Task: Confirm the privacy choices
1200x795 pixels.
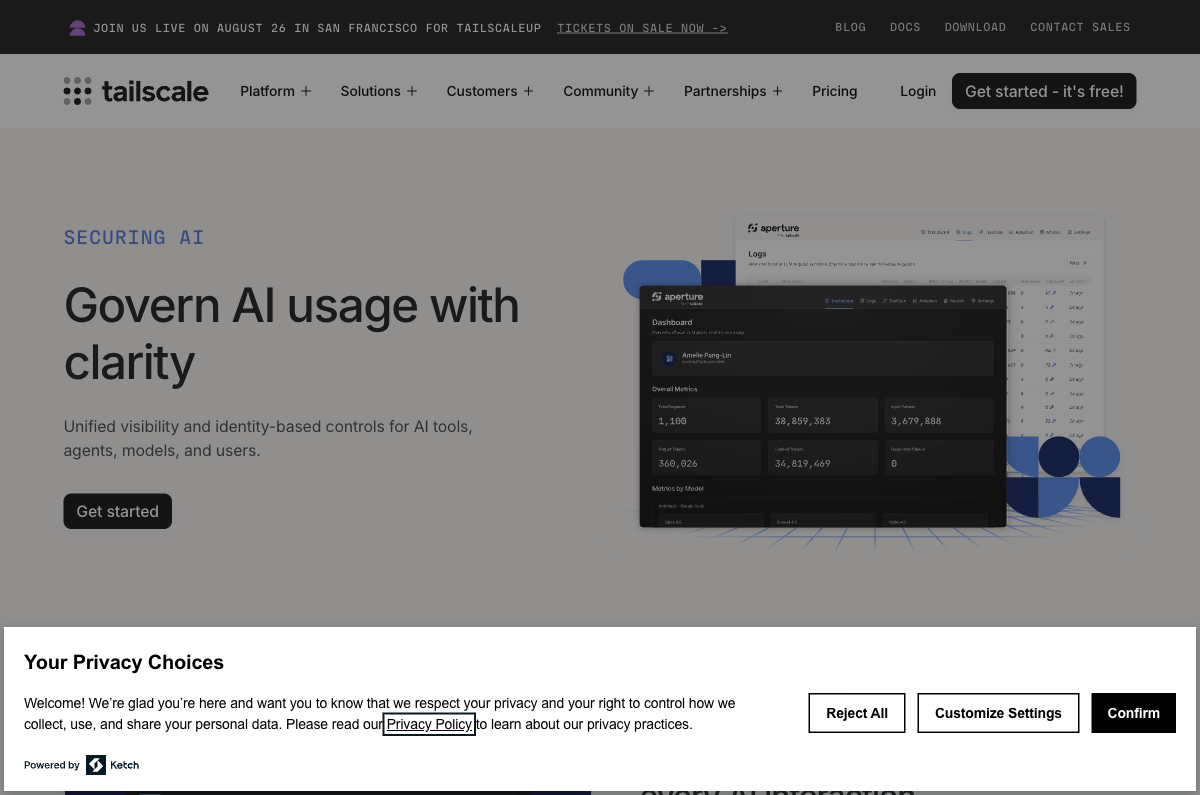Action: (x=1134, y=713)
